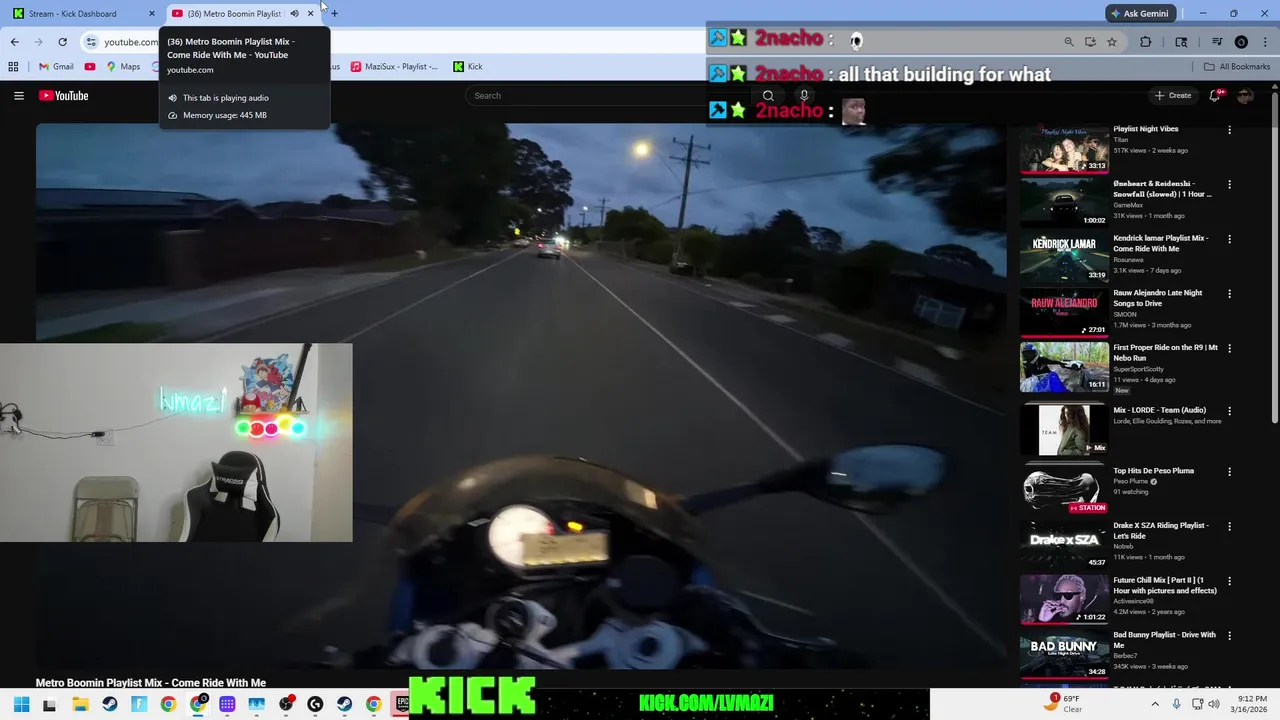Open options for Kendrick Lamar Playlist Mix
1280x720 pixels.
[x=1229, y=240]
